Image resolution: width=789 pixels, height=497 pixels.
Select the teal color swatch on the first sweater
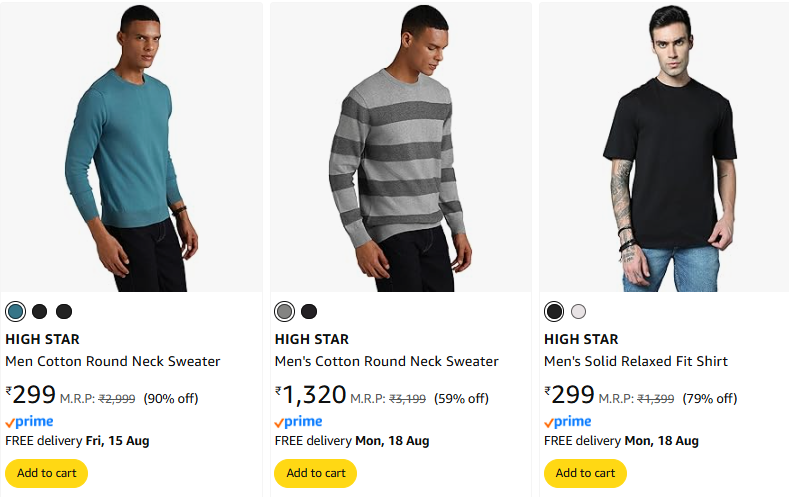pyautogui.click(x=15, y=311)
